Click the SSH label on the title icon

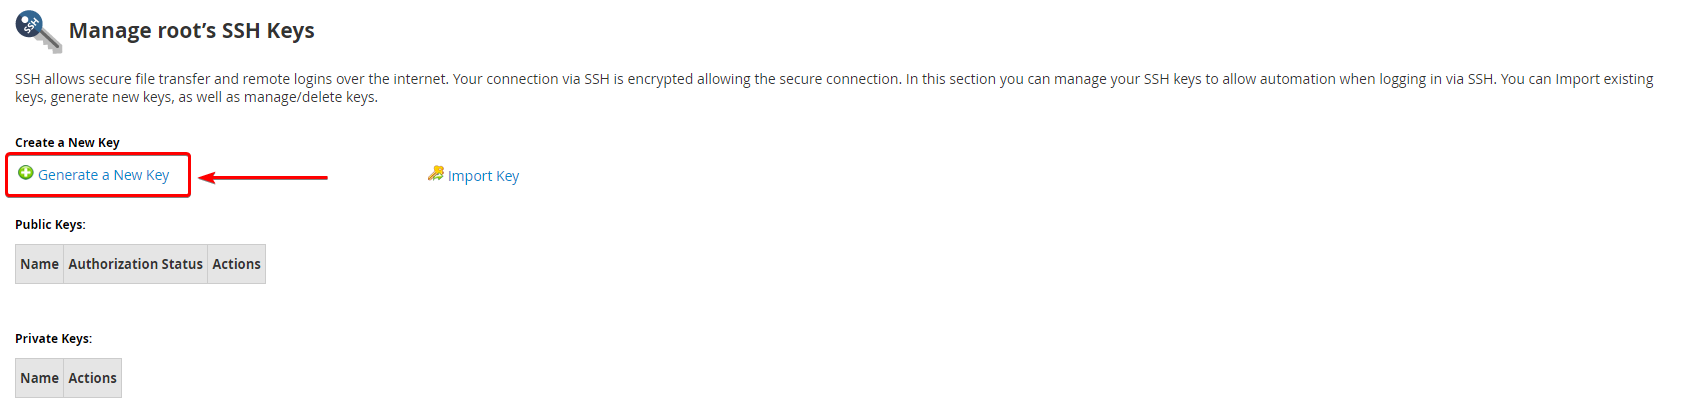[31, 24]
